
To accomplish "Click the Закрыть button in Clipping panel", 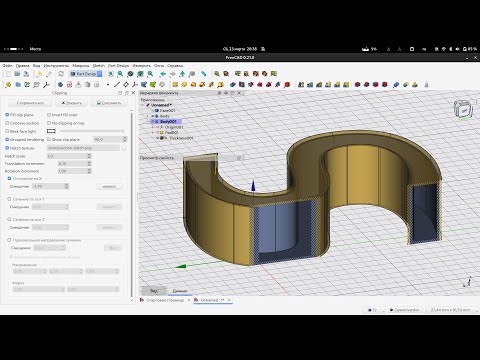I will pyautogui.click(x=71, y=103).
